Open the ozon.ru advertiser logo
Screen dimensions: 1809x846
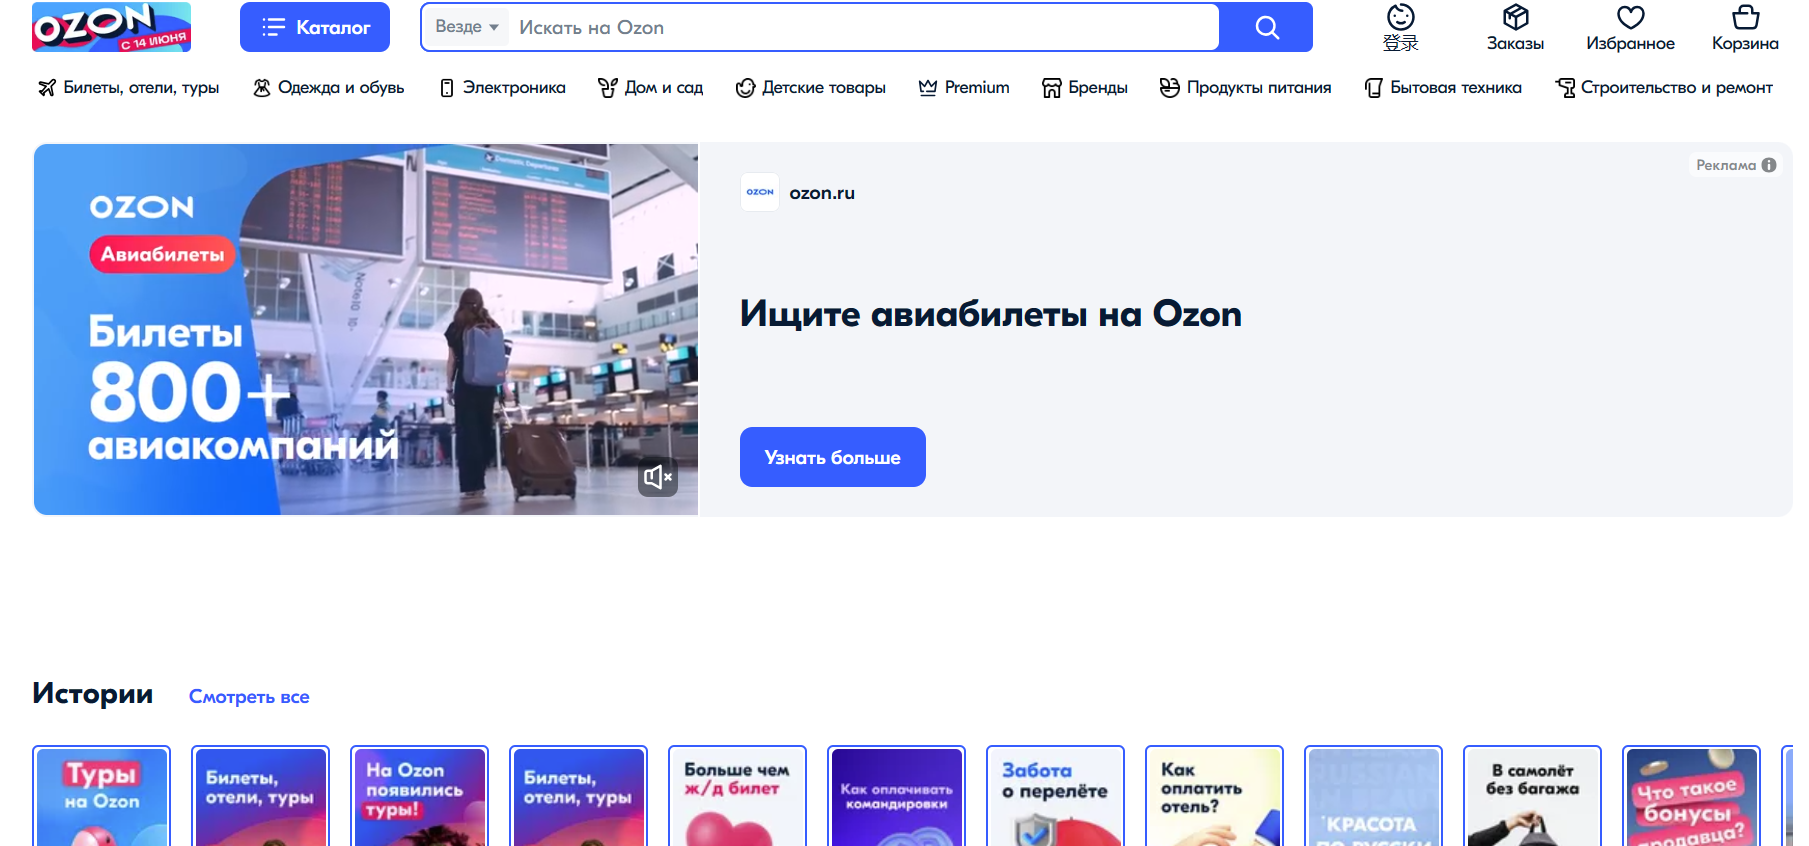coord(760,192)
